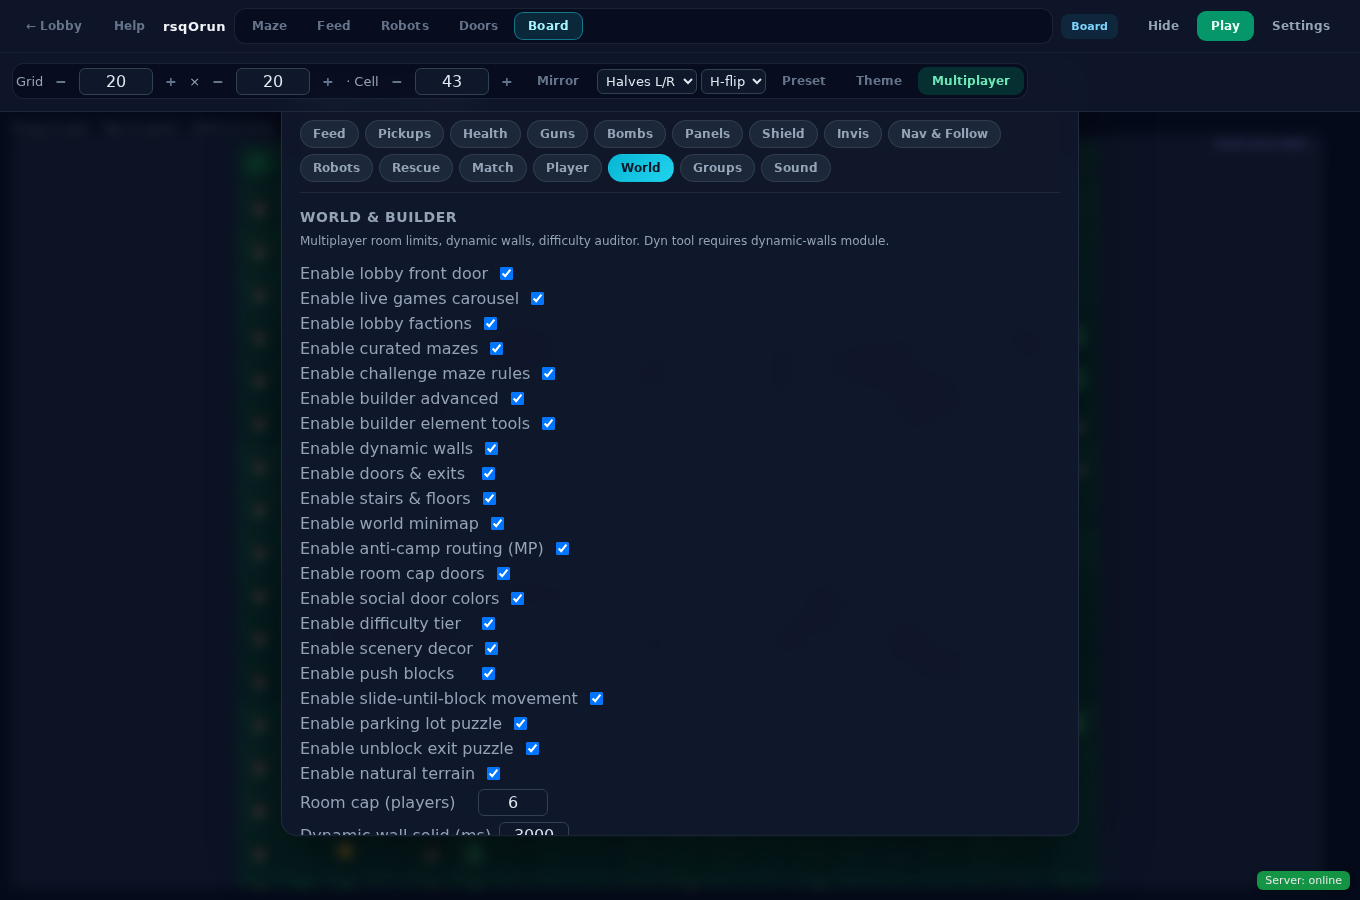Image resolution: width=1360 pixels, height=900 pixels.
Task: Increase grid height with plus stepper
Action: (x=328, y=82)
